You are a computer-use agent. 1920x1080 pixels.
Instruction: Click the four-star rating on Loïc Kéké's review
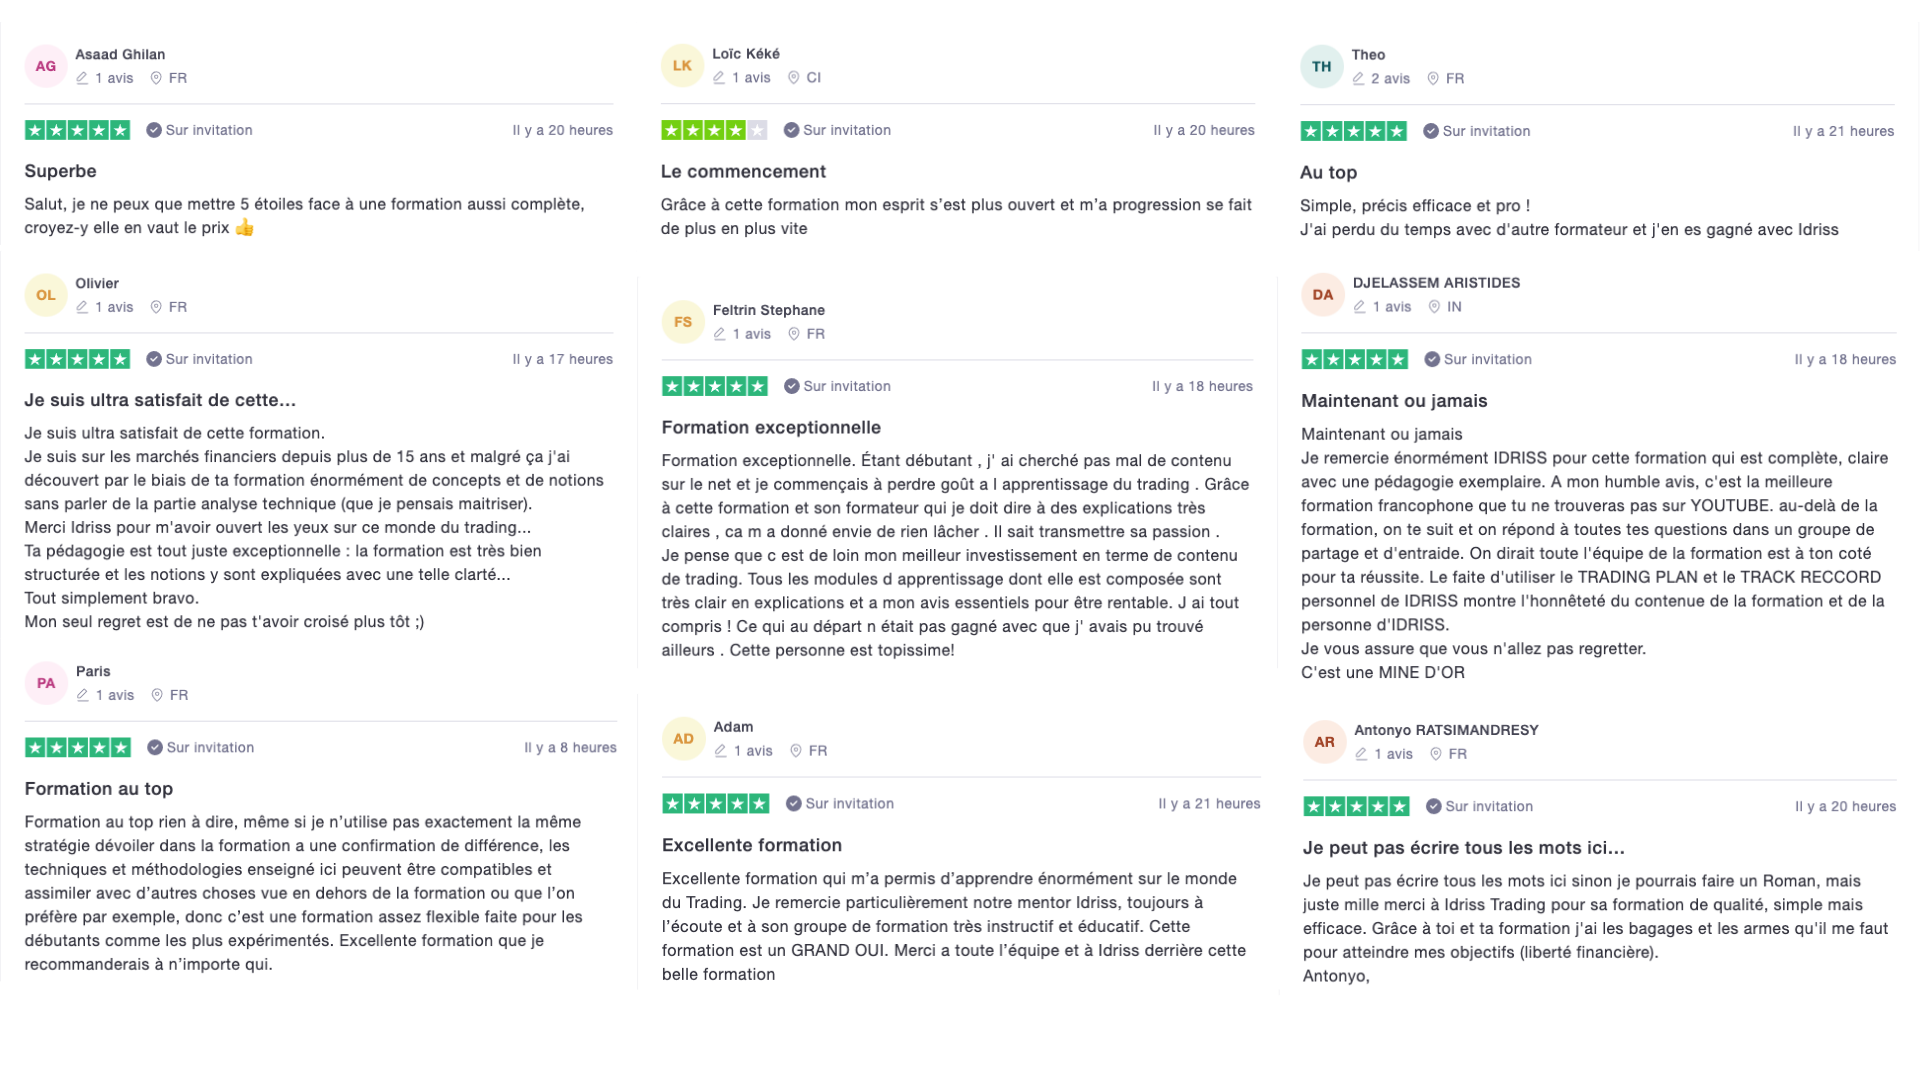714,130
